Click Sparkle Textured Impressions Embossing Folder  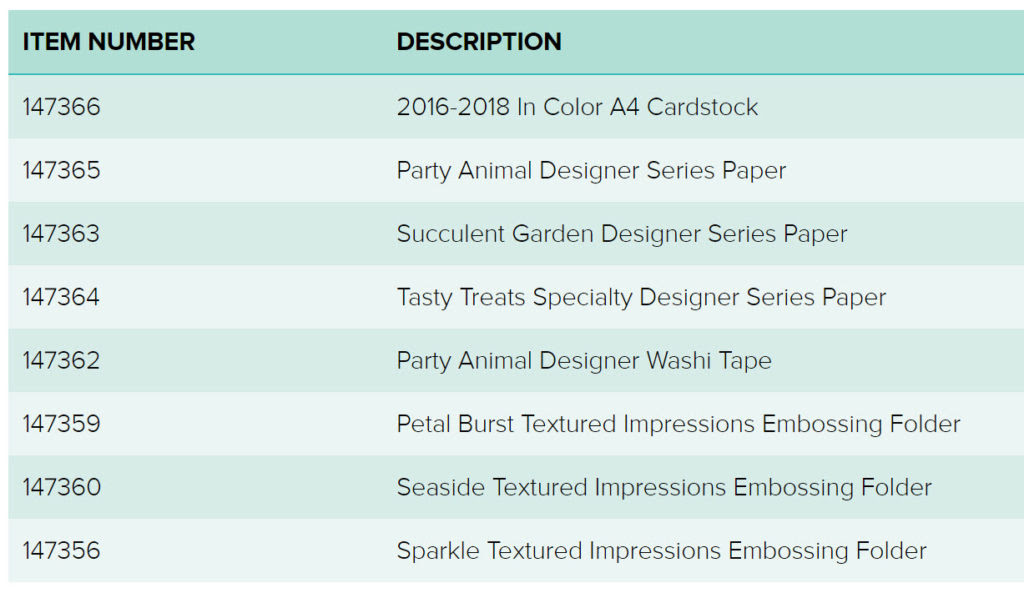(662, 551)
